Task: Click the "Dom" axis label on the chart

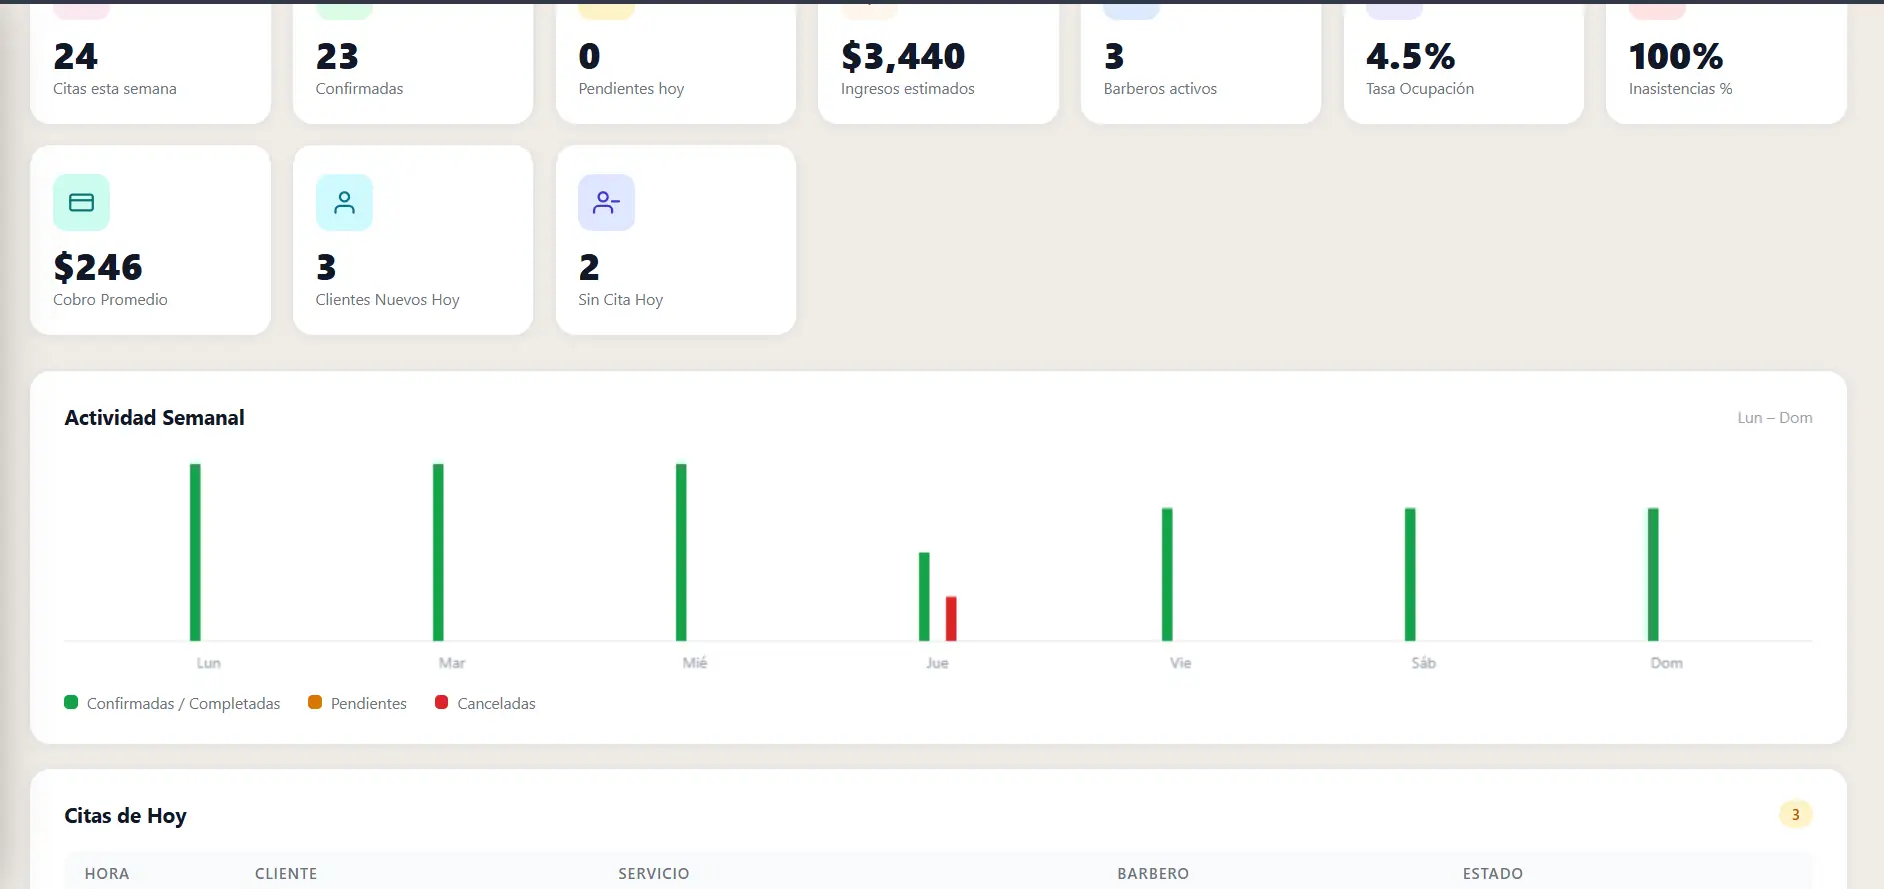Action: tap(1667, 663)
